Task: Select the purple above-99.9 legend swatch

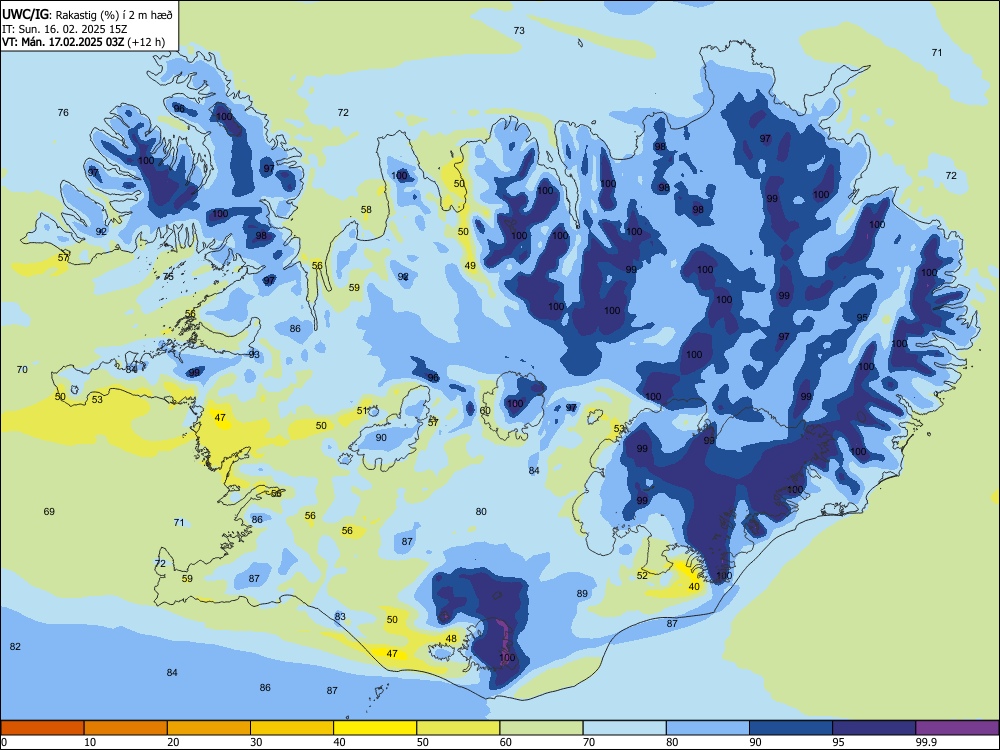Action: coord(957,728)
